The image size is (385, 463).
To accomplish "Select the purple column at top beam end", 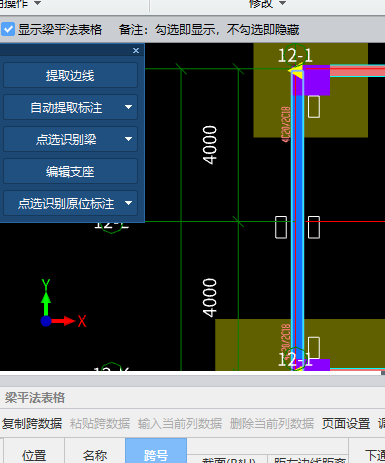I will click(x=312, y=80).
